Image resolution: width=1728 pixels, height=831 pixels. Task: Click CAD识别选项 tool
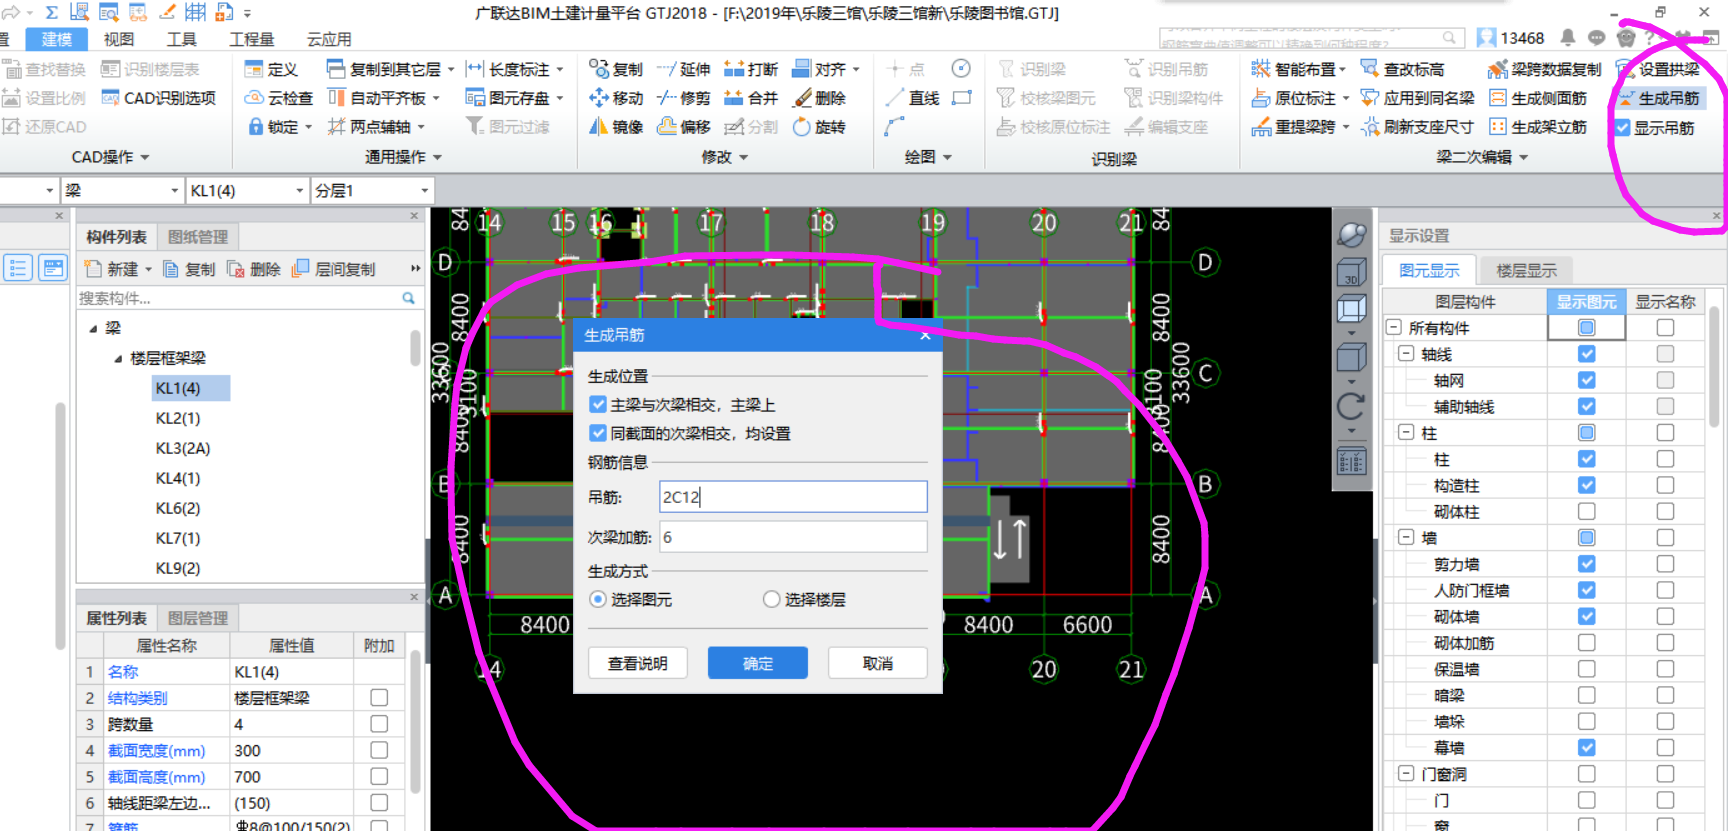(x=159, y=98)
